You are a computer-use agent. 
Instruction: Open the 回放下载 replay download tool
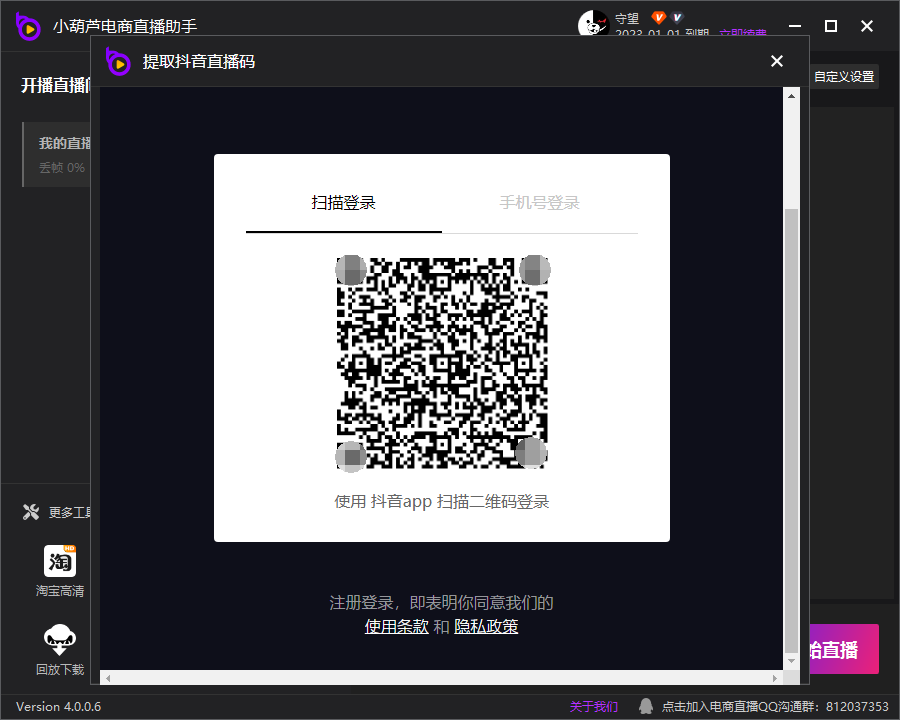click(x=60, y=640)
